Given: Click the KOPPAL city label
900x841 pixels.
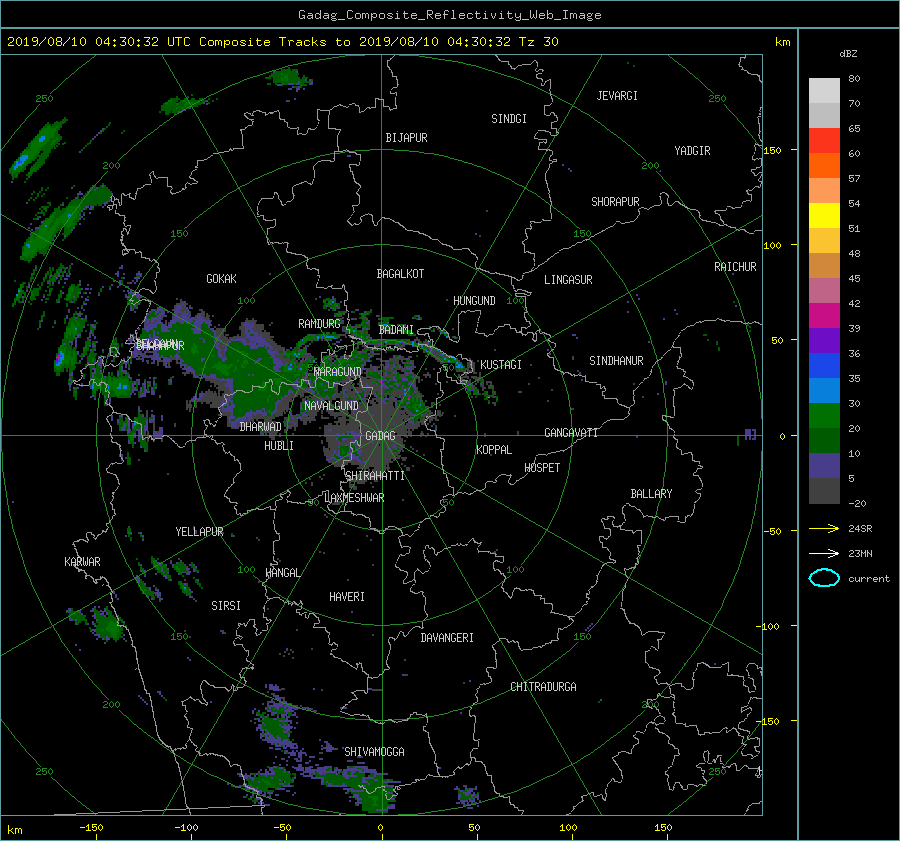Looking at the screenshot, I should (x=494, y=450).
